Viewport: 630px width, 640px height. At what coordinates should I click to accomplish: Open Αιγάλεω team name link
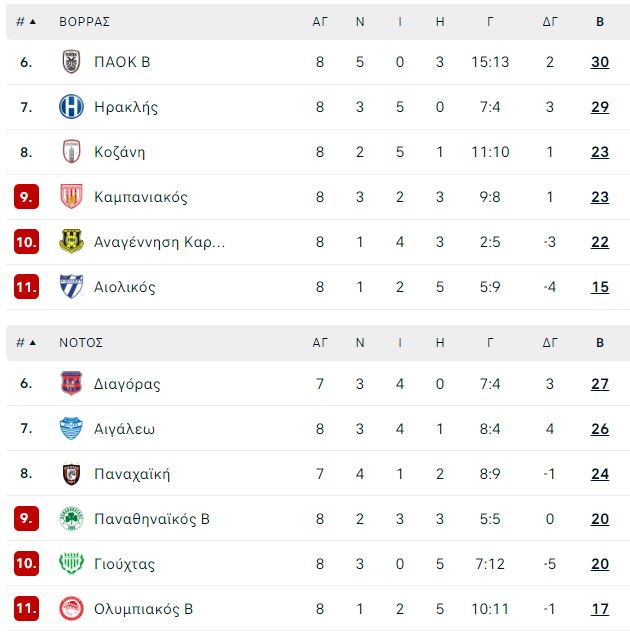point(124,429)
